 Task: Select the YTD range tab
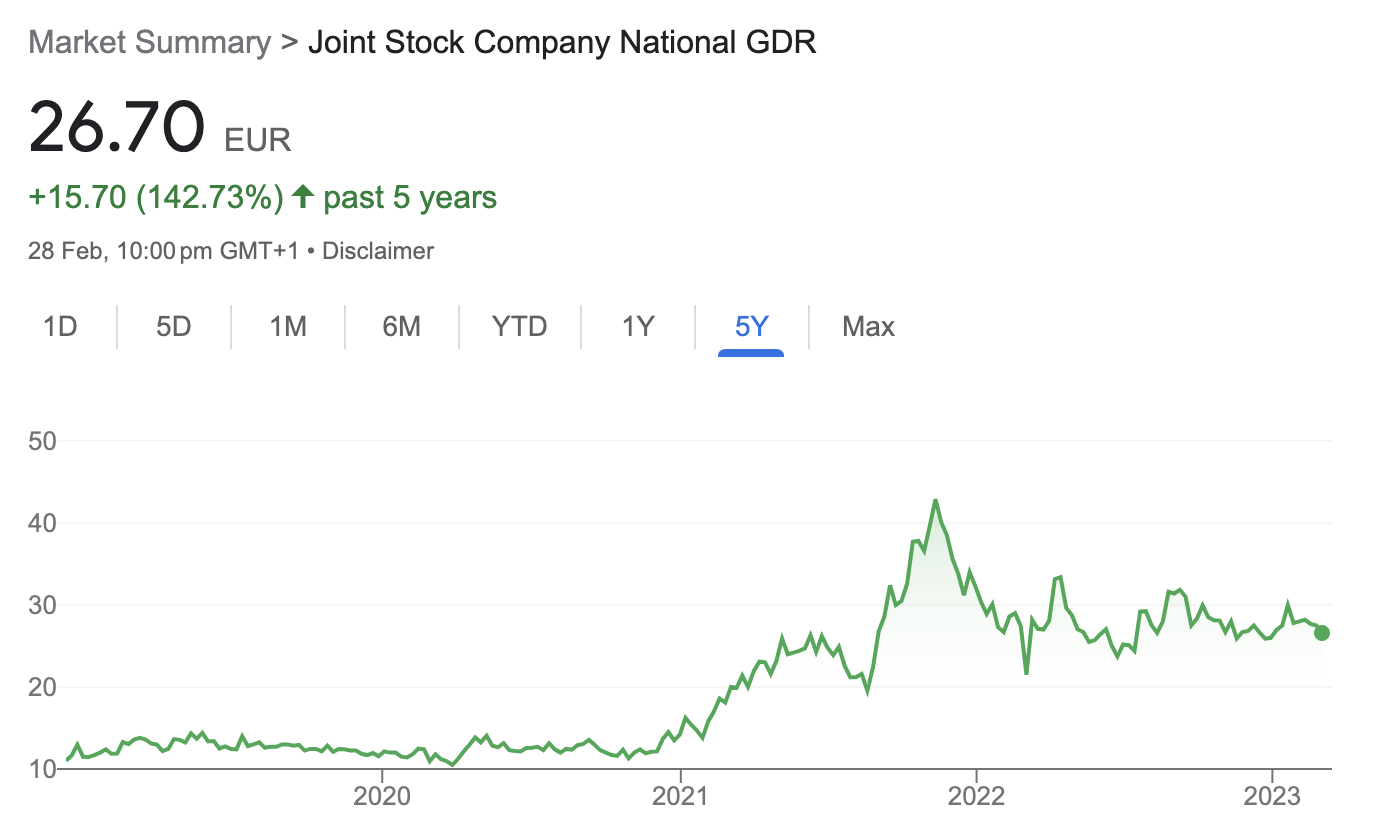coord(519,326)
